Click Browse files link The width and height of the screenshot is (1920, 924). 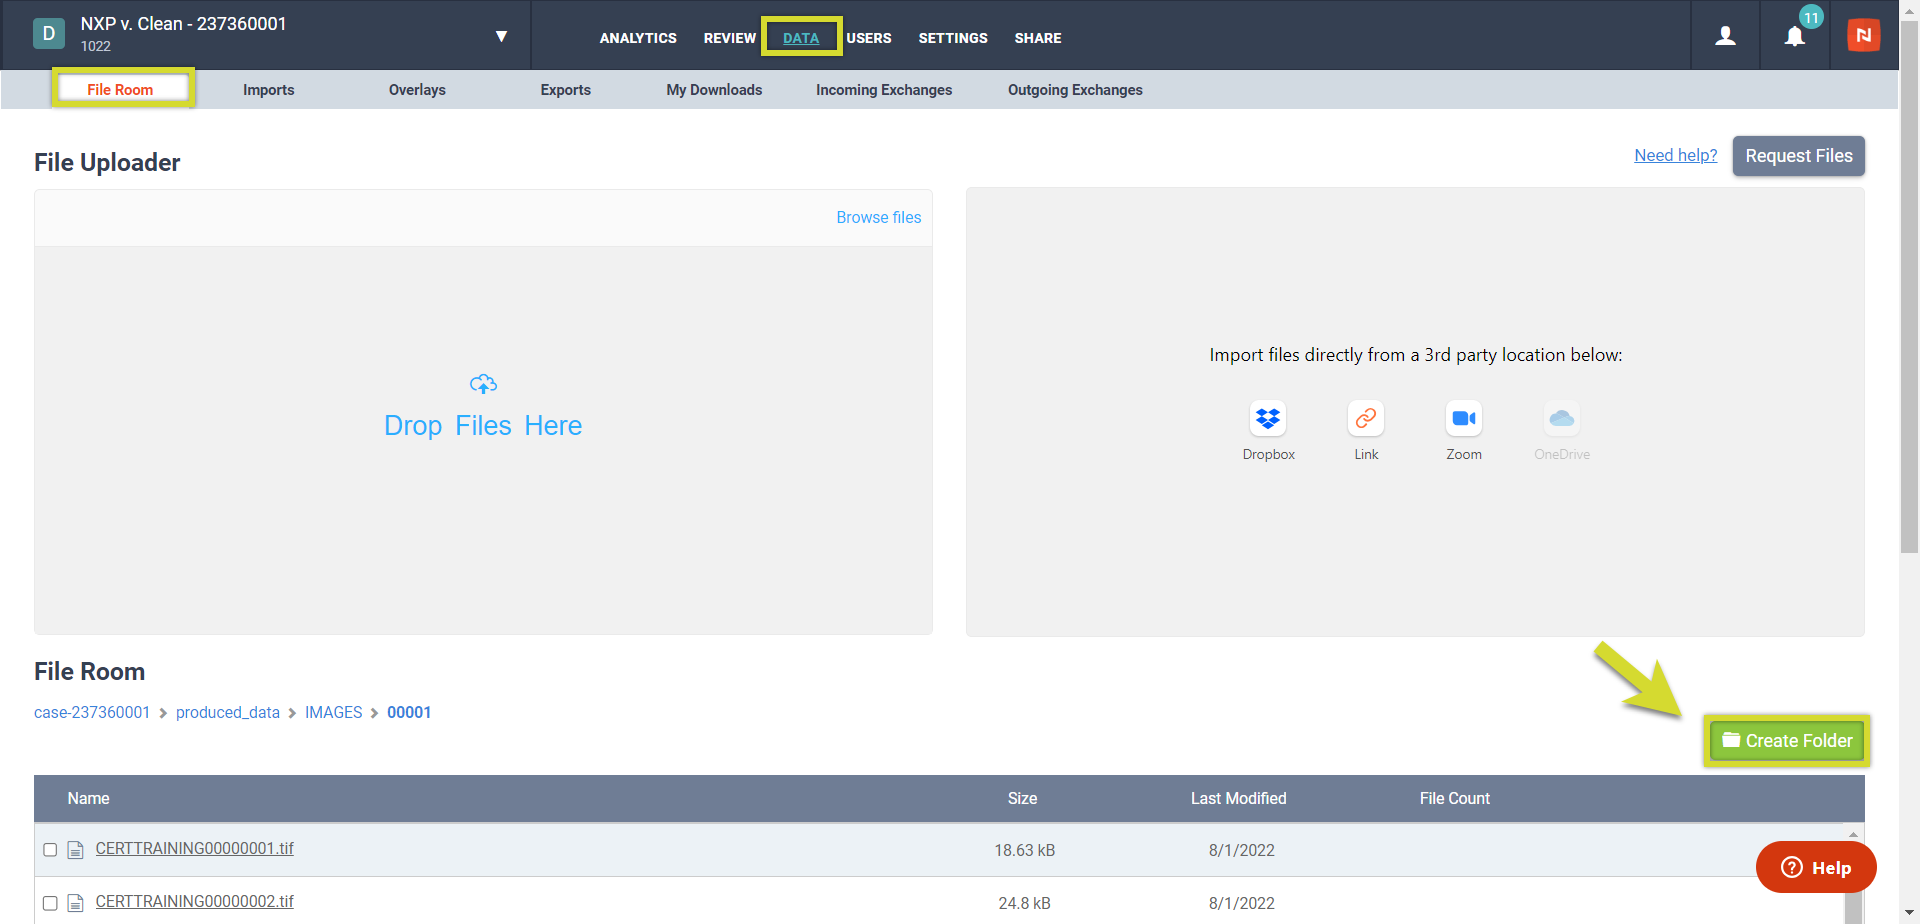coord(879,217)
